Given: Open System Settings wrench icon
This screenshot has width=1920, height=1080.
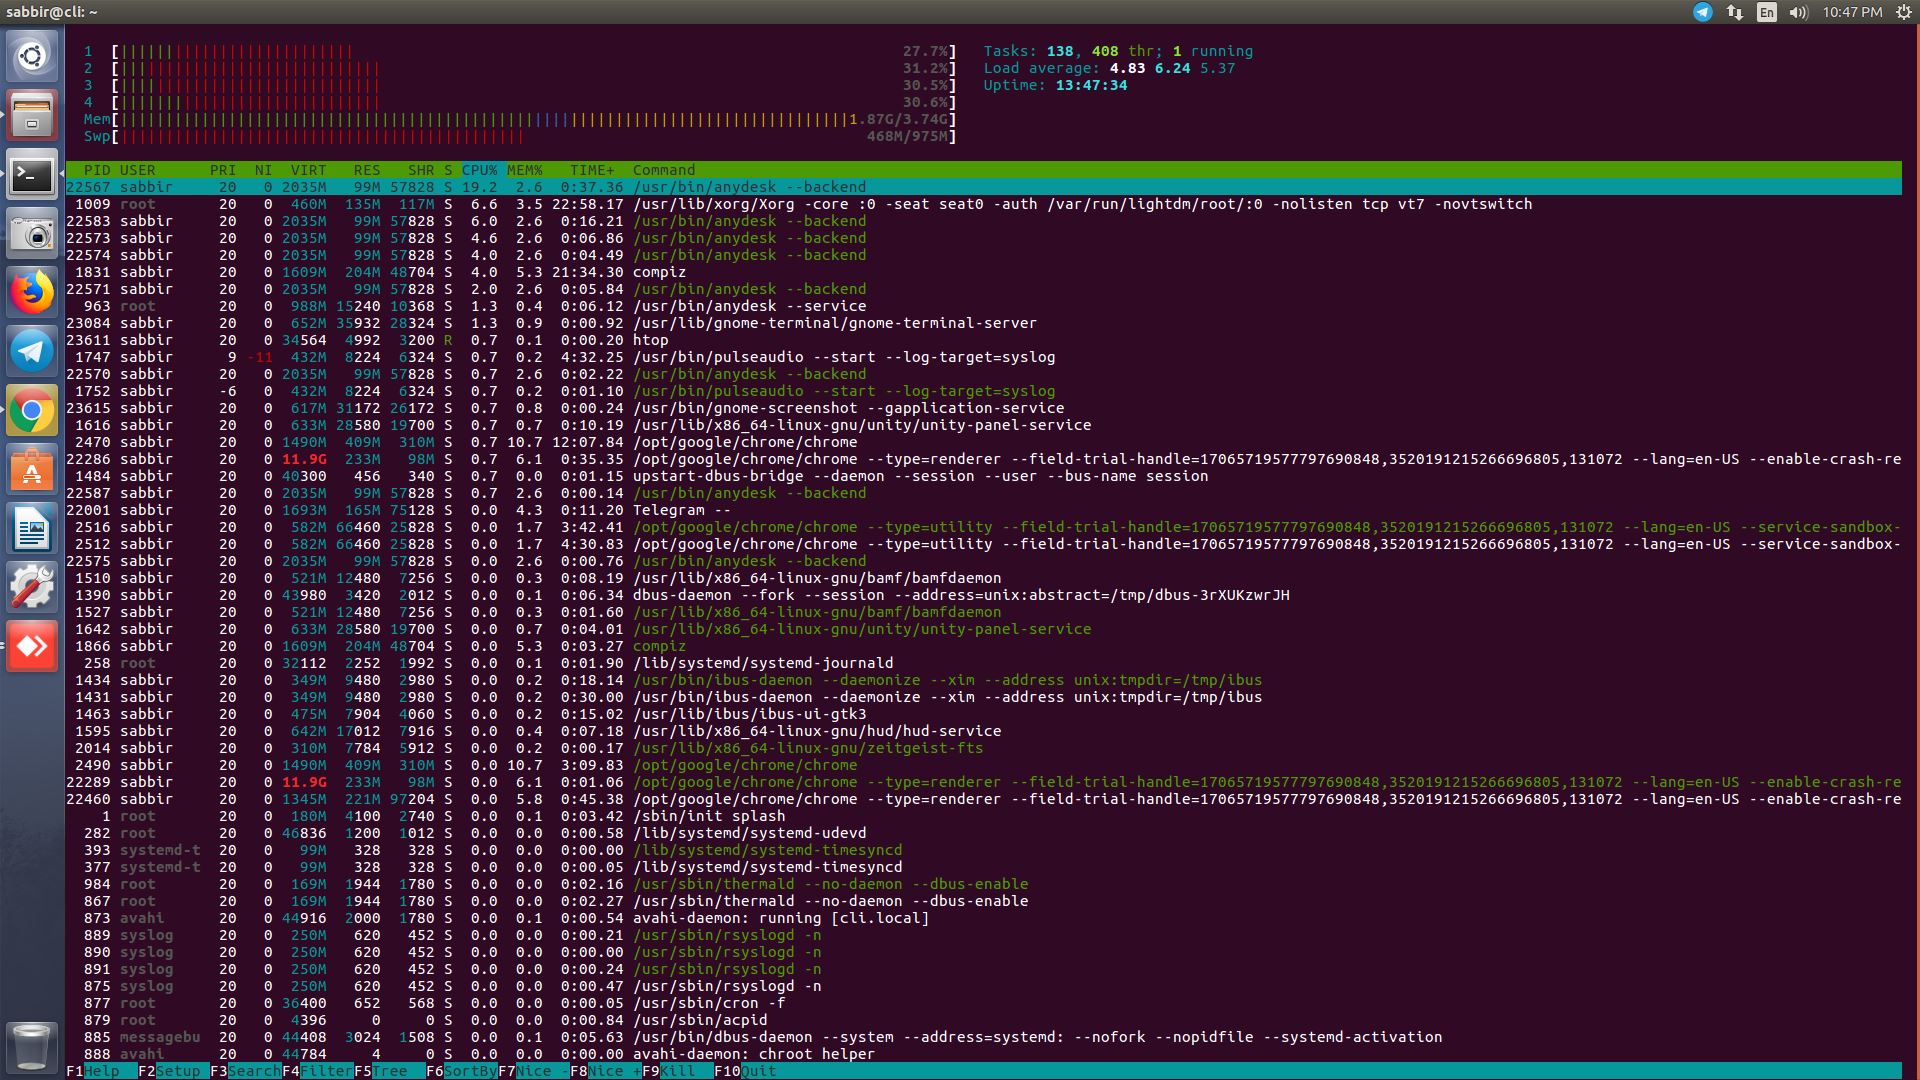Looking at the screenshot, I should click(x=32, y=587).
